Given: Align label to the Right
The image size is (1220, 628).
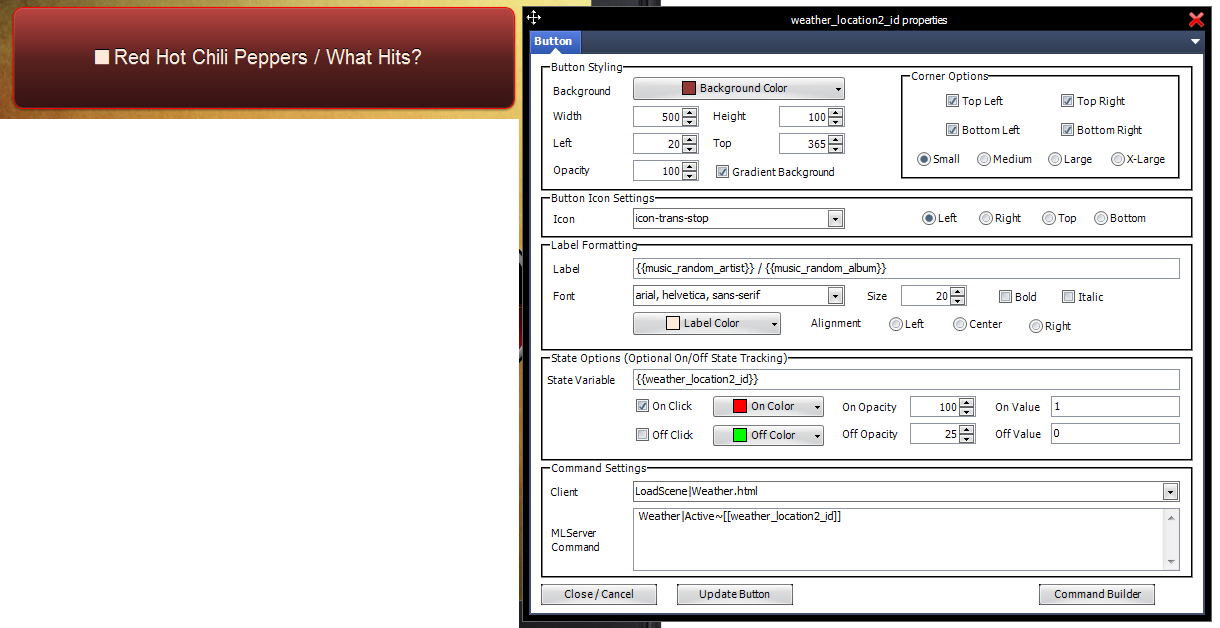Looking at the screenshot, I should click(1036, 325).
